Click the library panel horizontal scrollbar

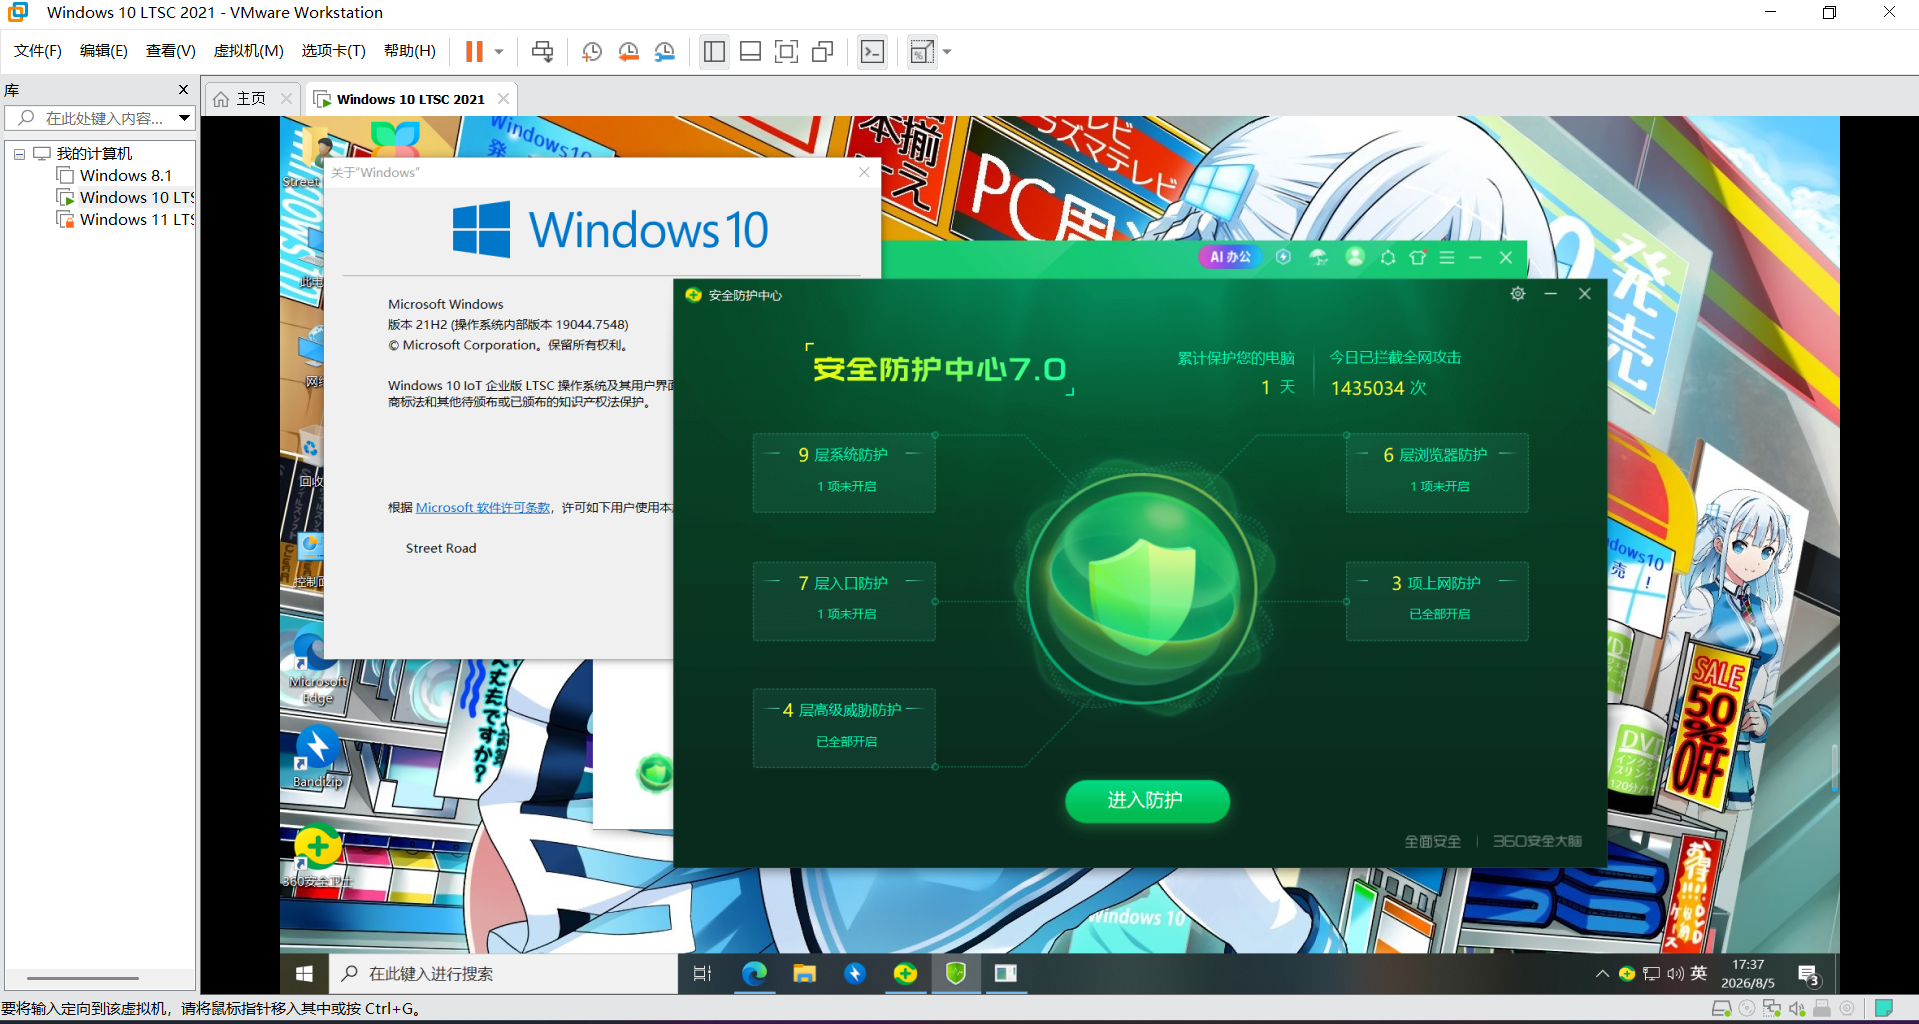[x=83, y=978]
